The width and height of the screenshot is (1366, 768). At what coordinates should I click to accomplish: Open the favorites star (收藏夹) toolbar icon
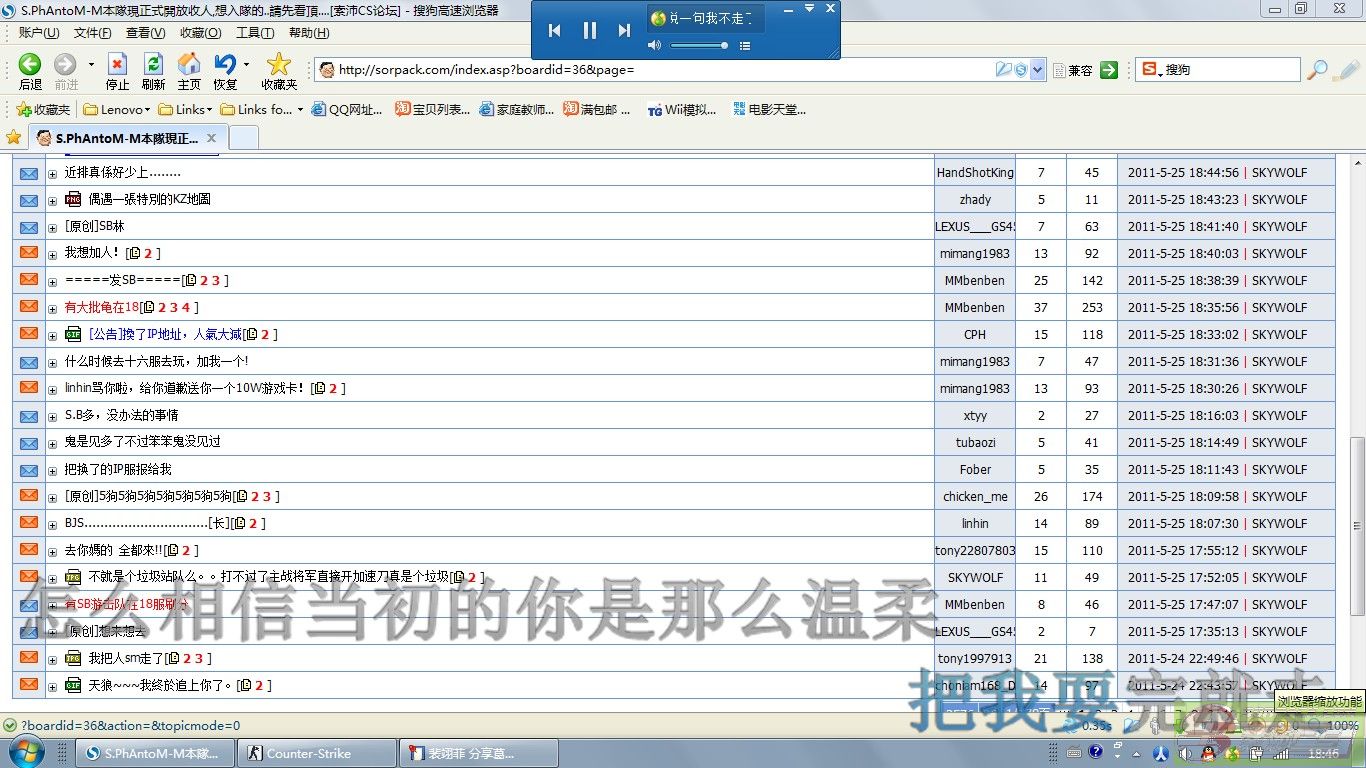[279, 66]
